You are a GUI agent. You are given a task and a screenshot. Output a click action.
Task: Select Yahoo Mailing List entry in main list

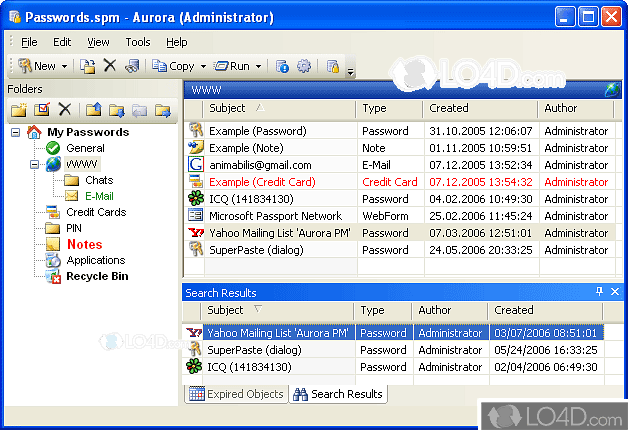point(399,233)
